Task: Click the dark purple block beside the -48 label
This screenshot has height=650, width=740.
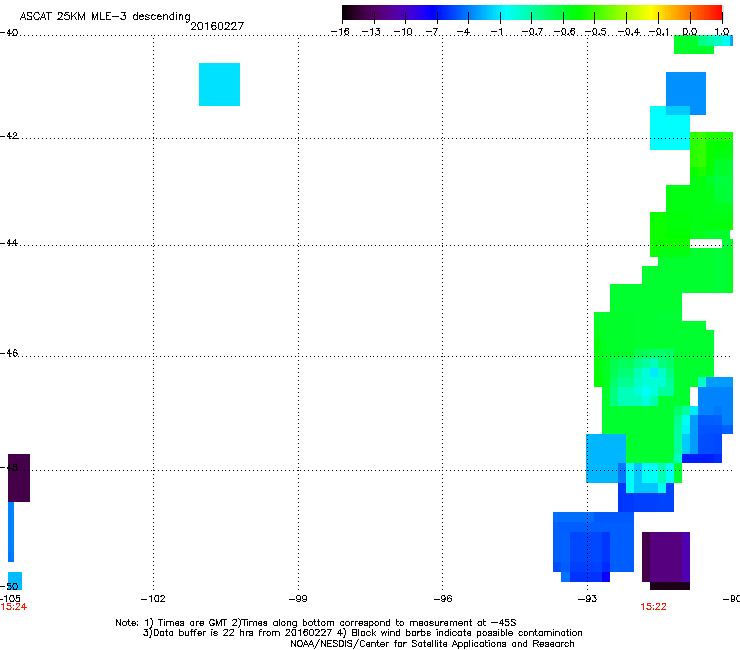Action: [19, 478]
